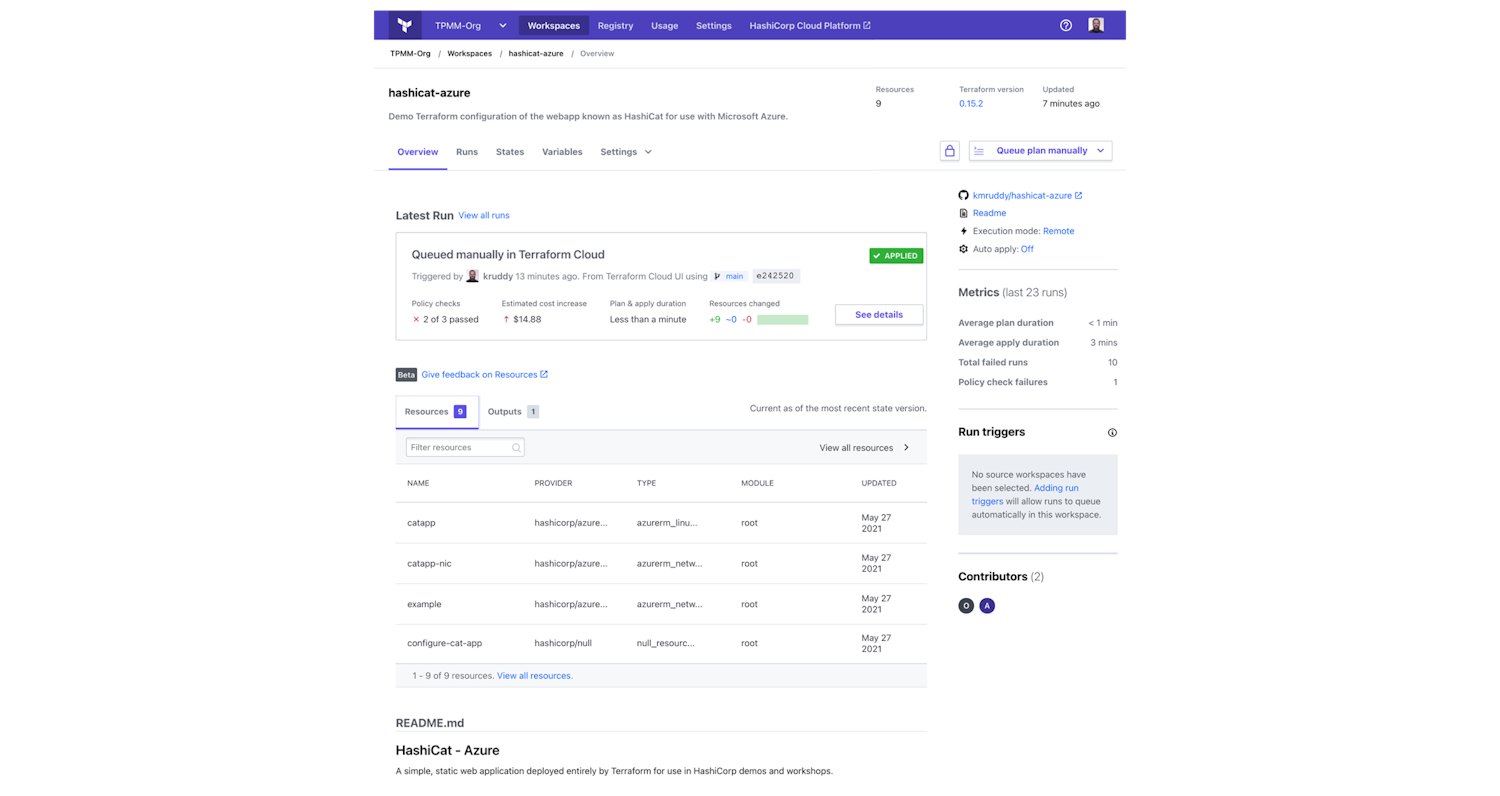Click the GitHub icon next to kmruddy/hashicat-azure
The width and height of the screenshot is (1500, 796).
[x=963, y=195]
